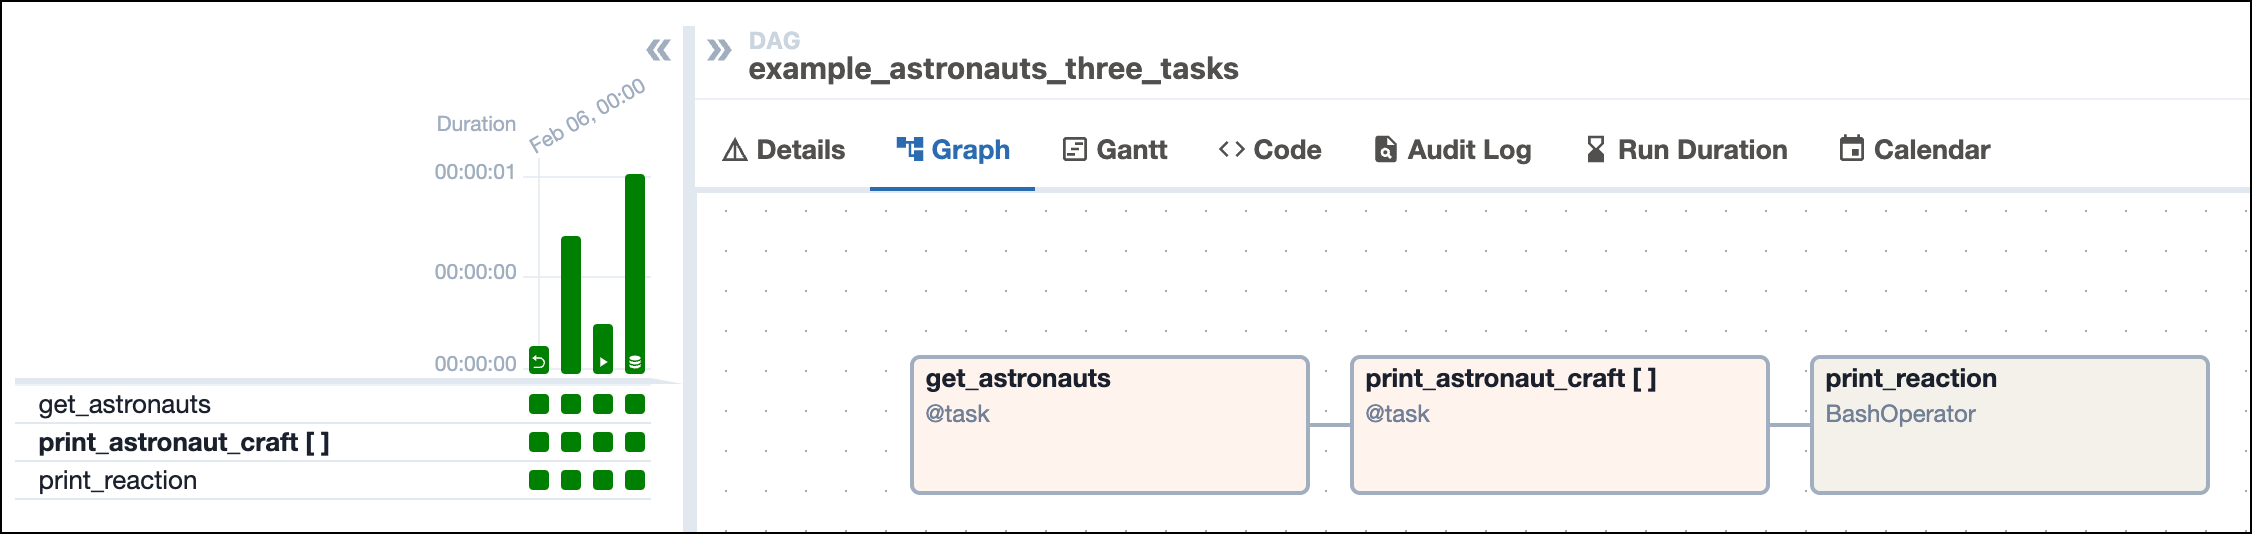Select the second run's duration bar

pos(571,304)
